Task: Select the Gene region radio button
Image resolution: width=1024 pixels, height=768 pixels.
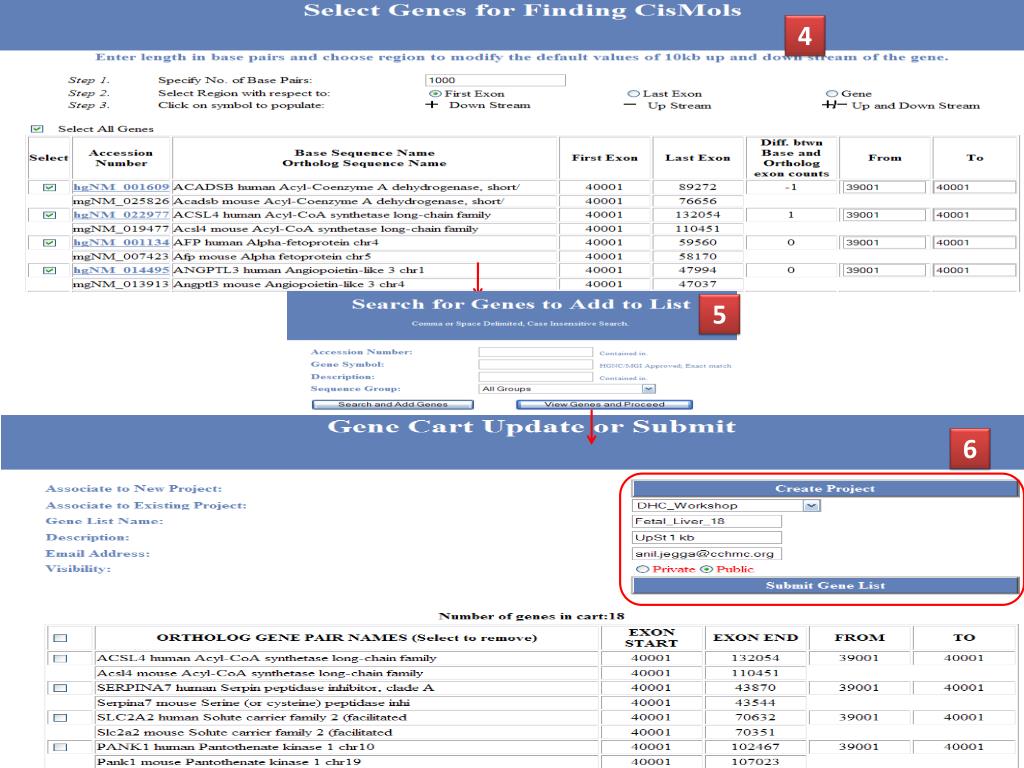Action: 831,93
